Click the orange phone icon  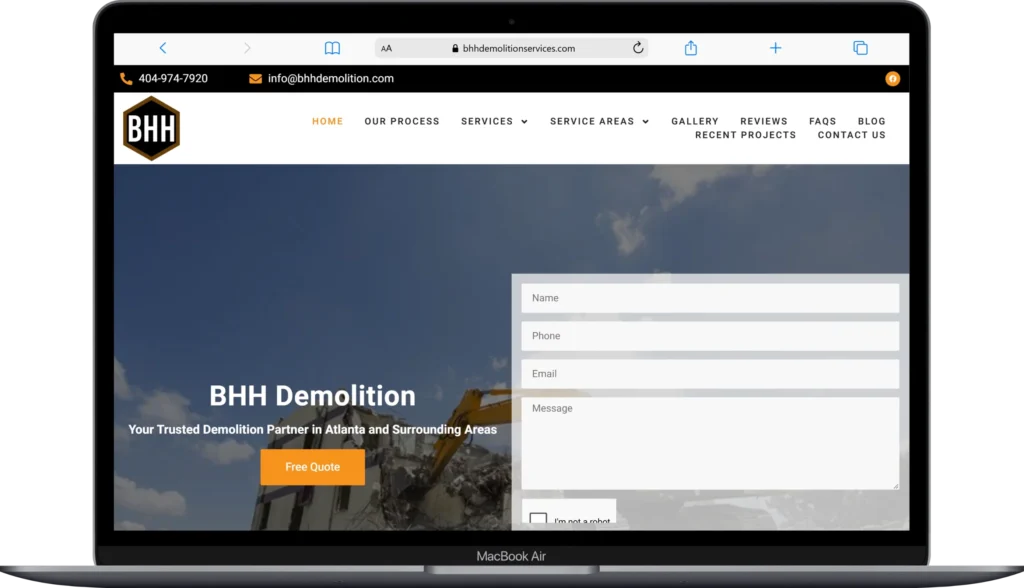point(126,78)
